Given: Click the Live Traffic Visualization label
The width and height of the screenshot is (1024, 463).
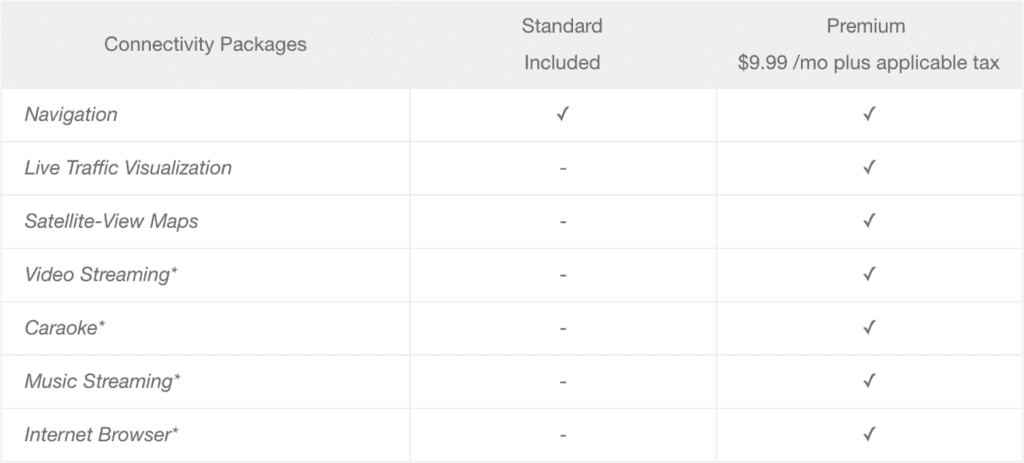Looking at the screenshot, I should tap(128, 168).
